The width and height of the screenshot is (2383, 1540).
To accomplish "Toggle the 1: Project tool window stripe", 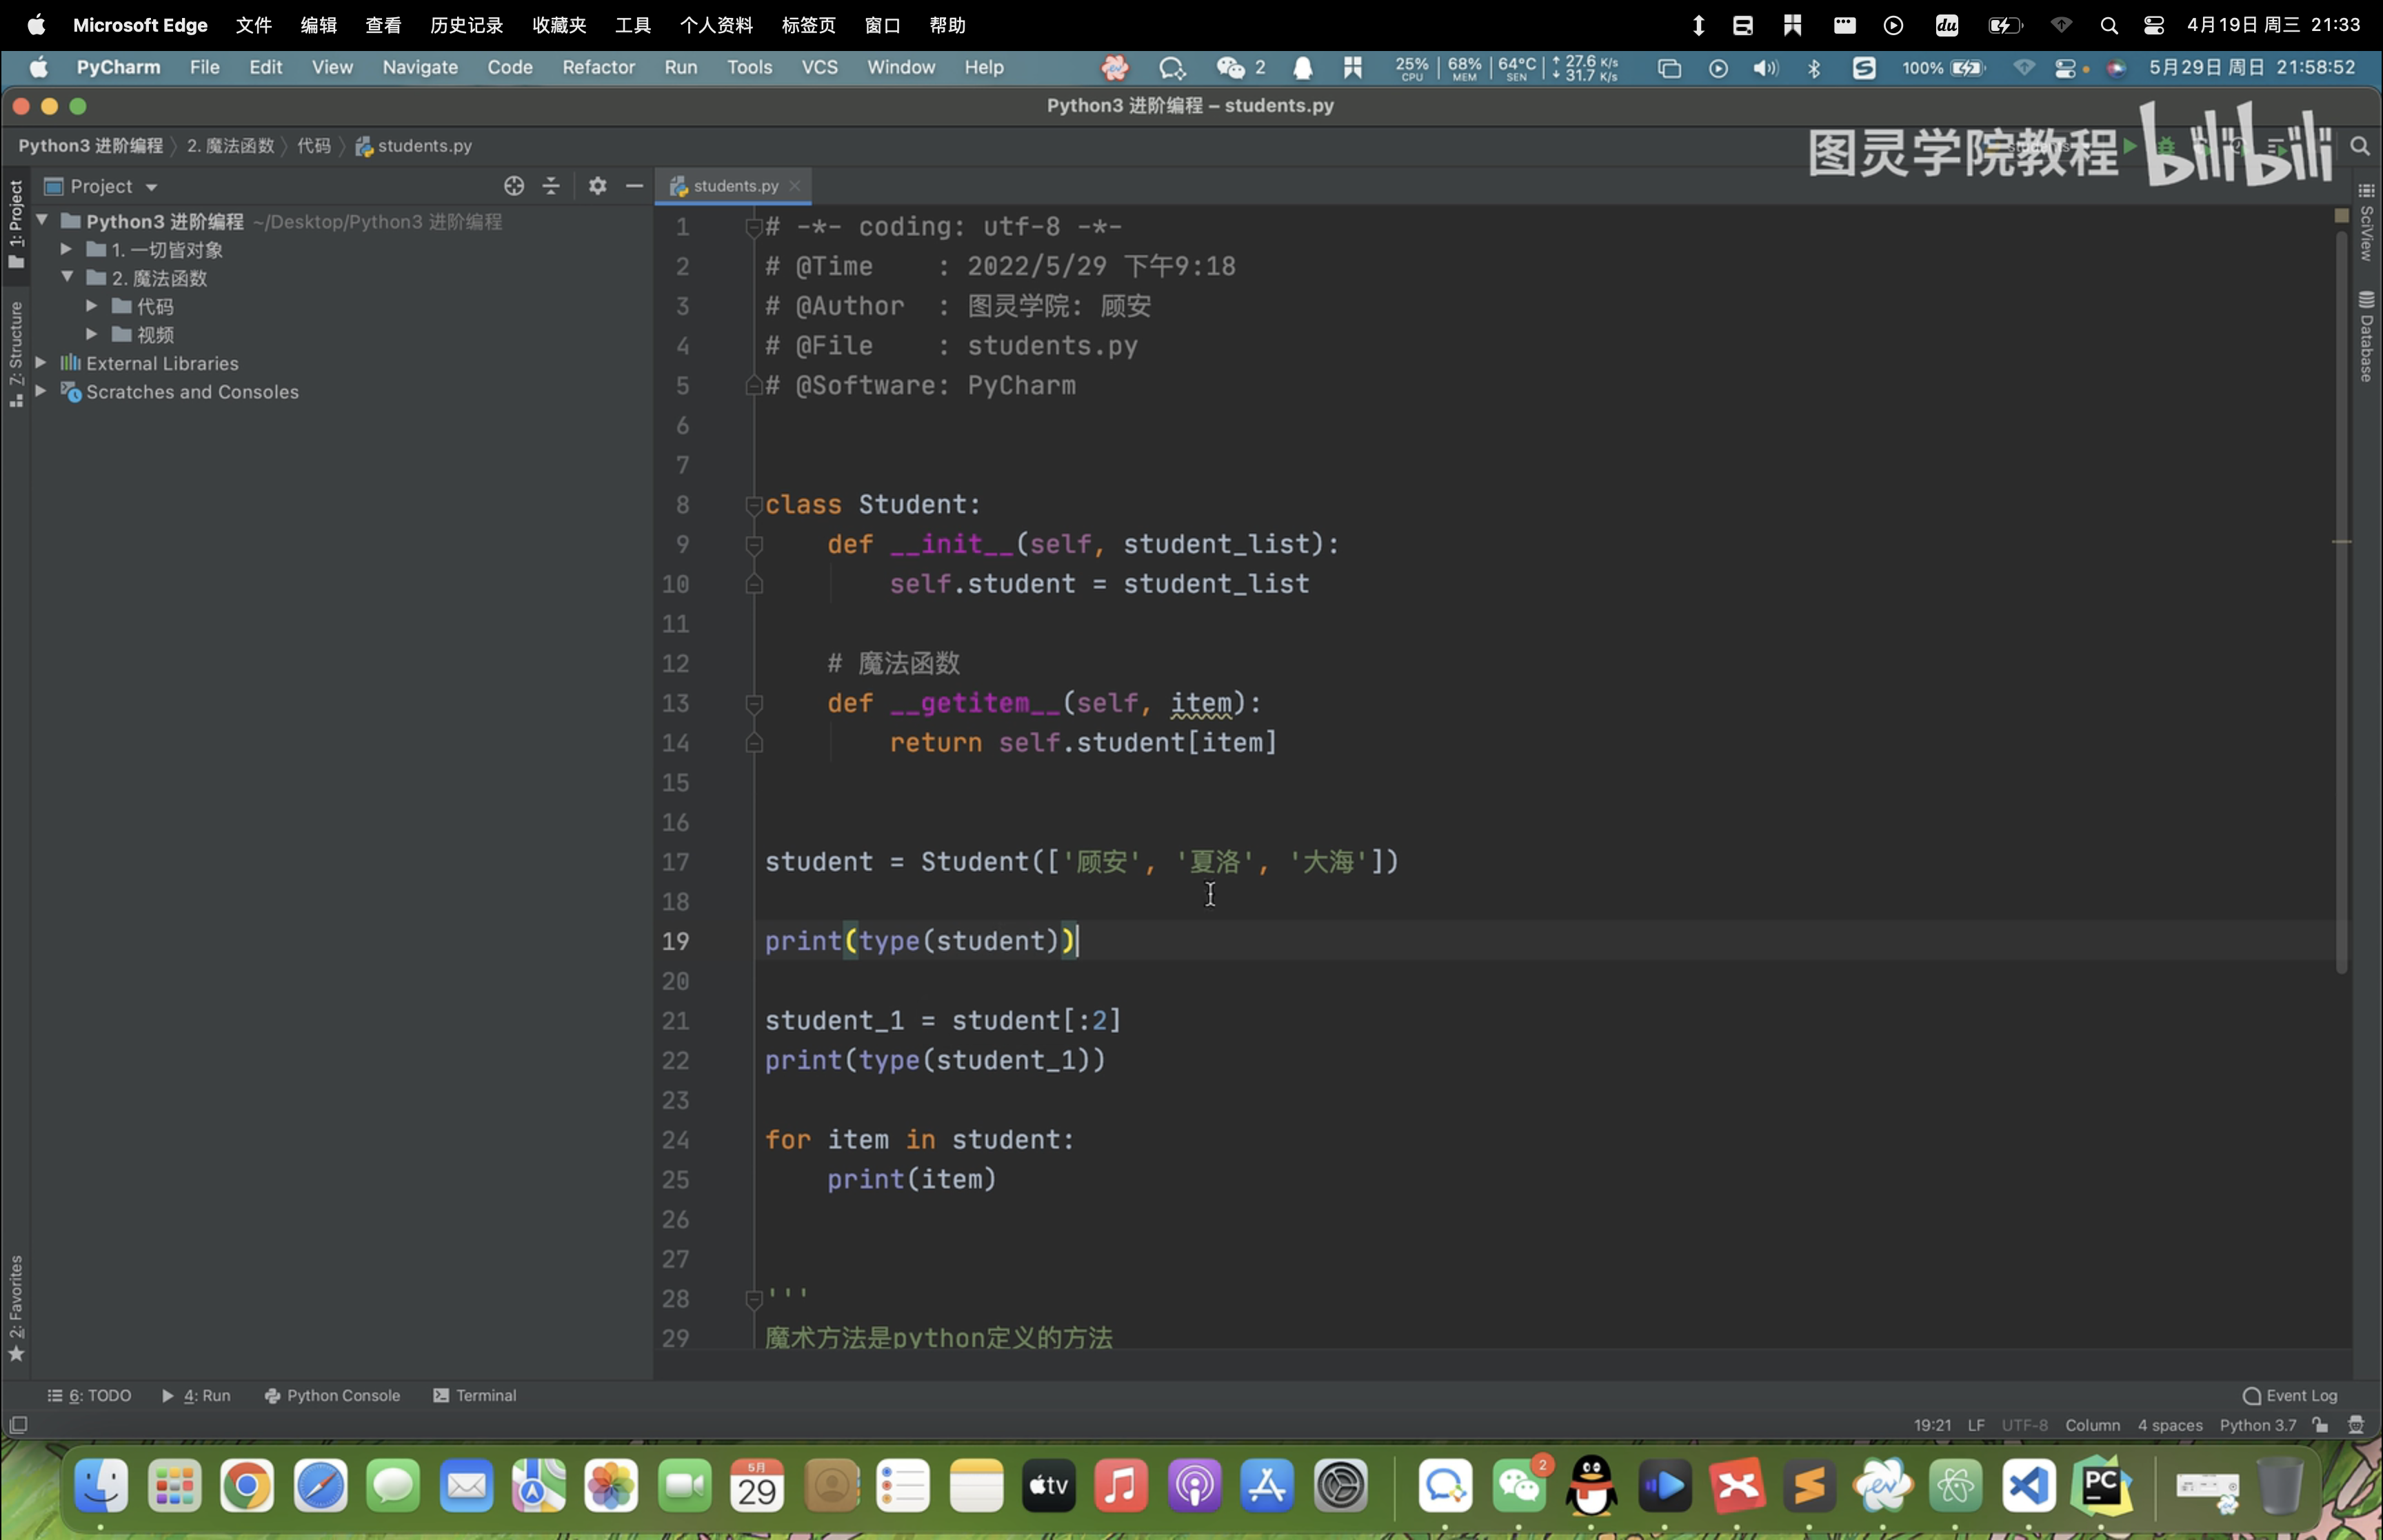I will [16, 224].
